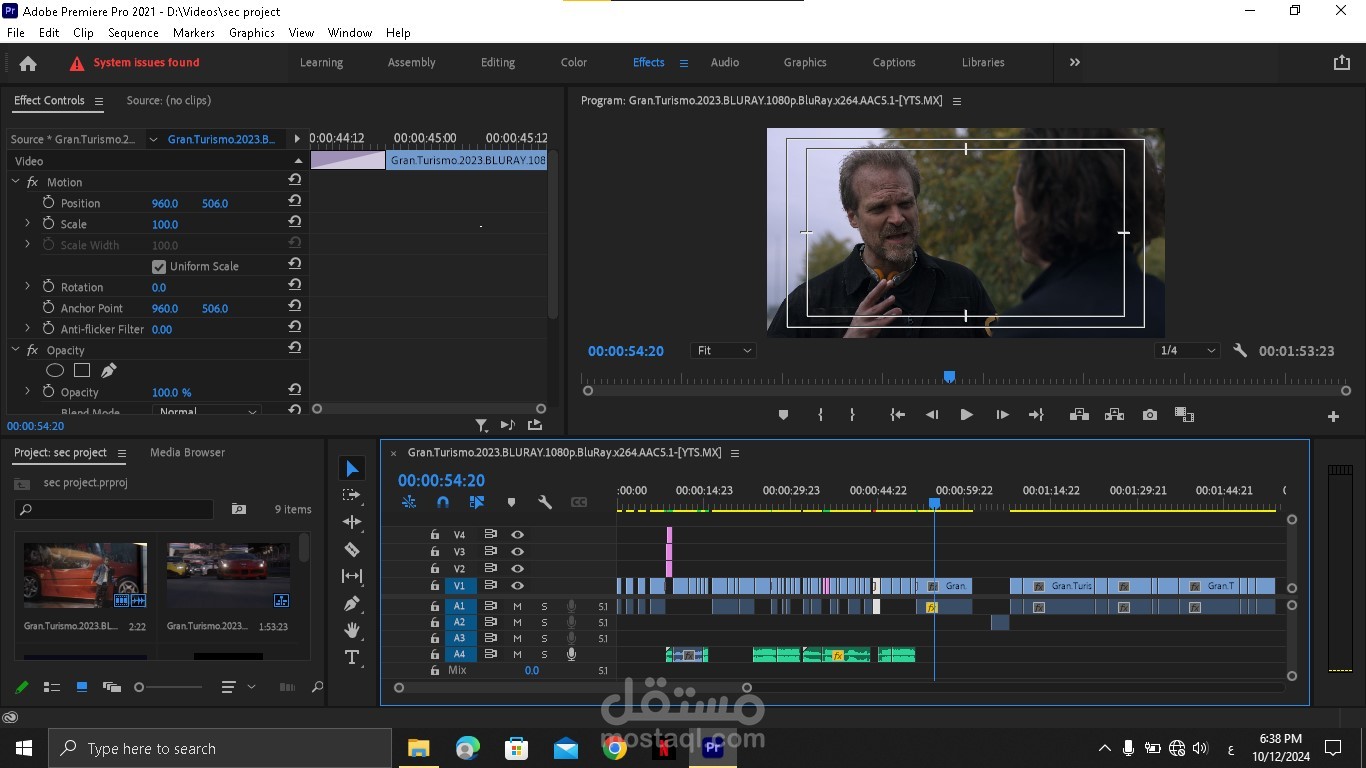Click the project thumbnail zoom slider handle
Image resolution: width=1366 pixels, height=768 pixels.
(x=139, y=687)
